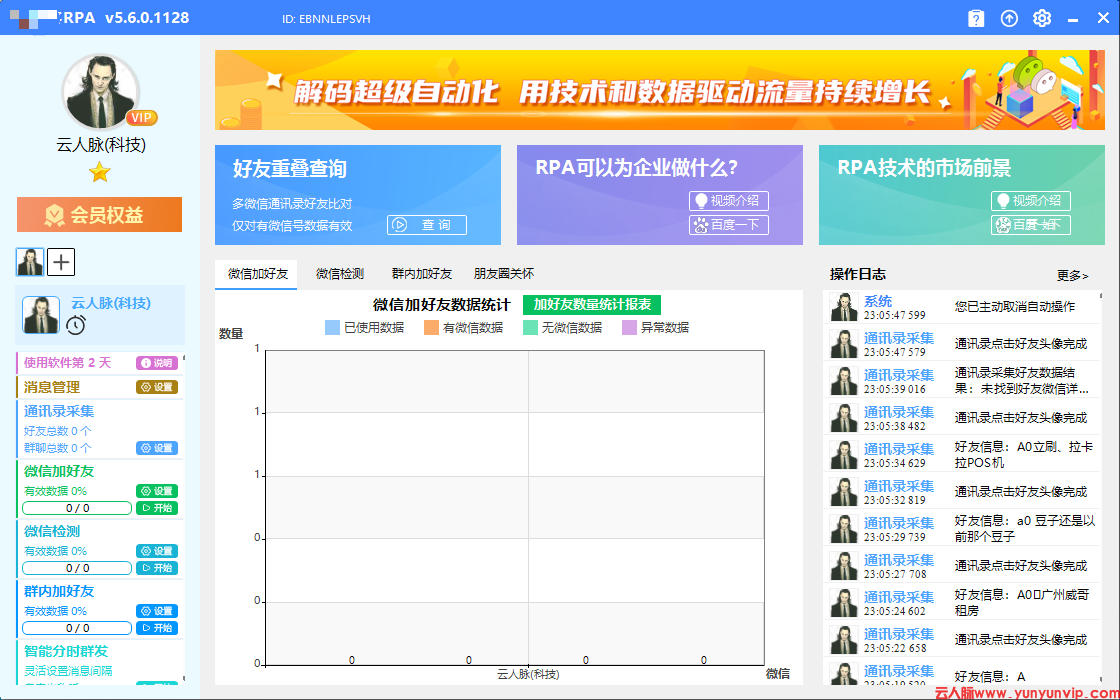Click 云人脉(科技) chart x-axis label
The image size is (1120, 700).
pos(528,674)
